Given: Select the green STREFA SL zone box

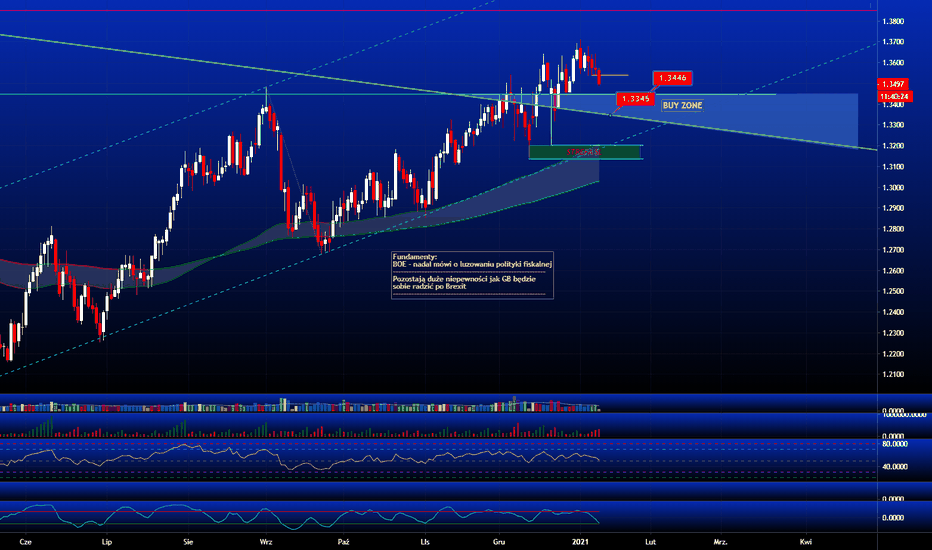Looking at the screenshot, I should 585,152.
